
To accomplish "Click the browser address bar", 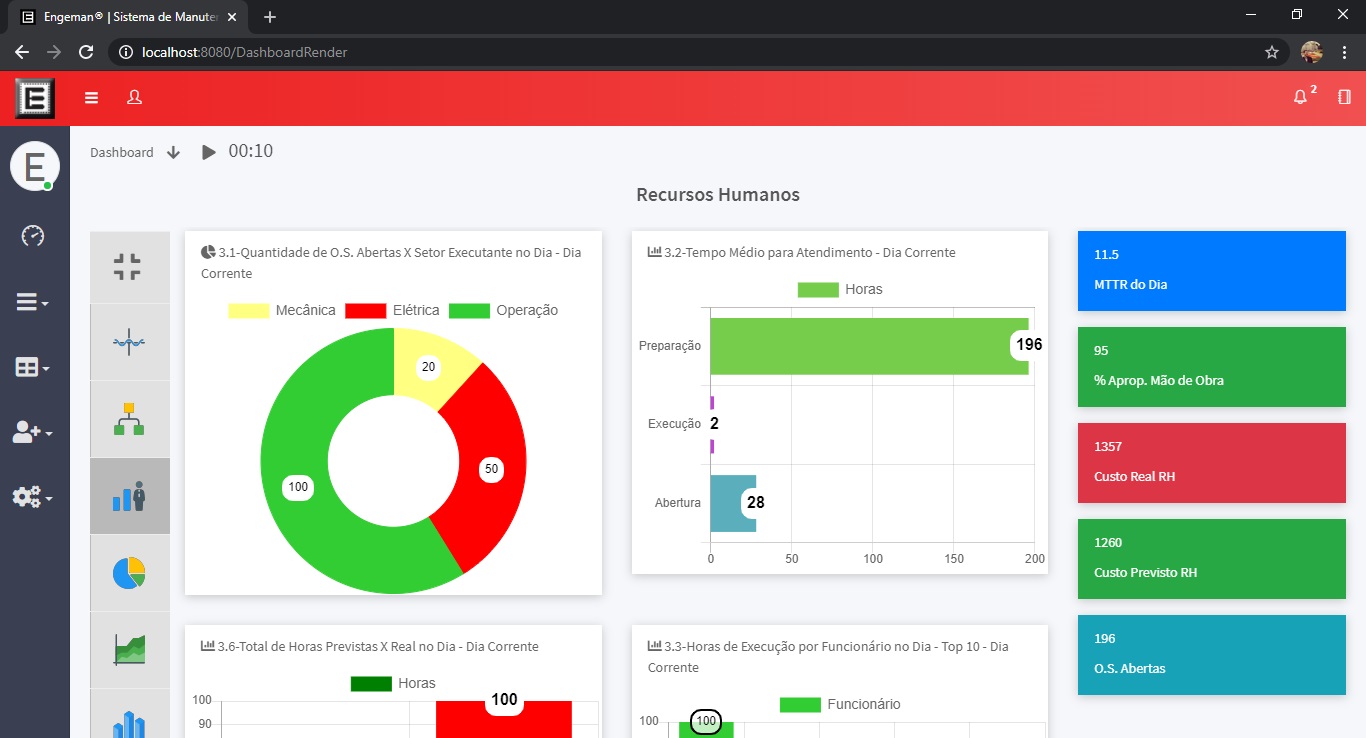I will [x=698, y=52].
